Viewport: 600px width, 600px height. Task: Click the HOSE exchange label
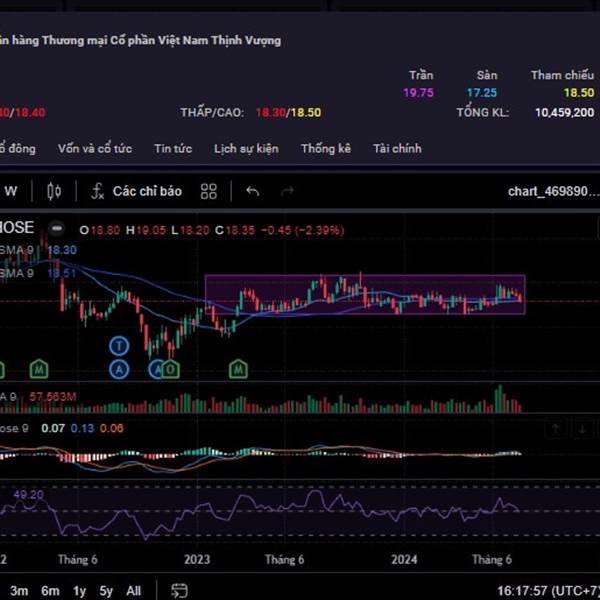(x=17, y=227)
